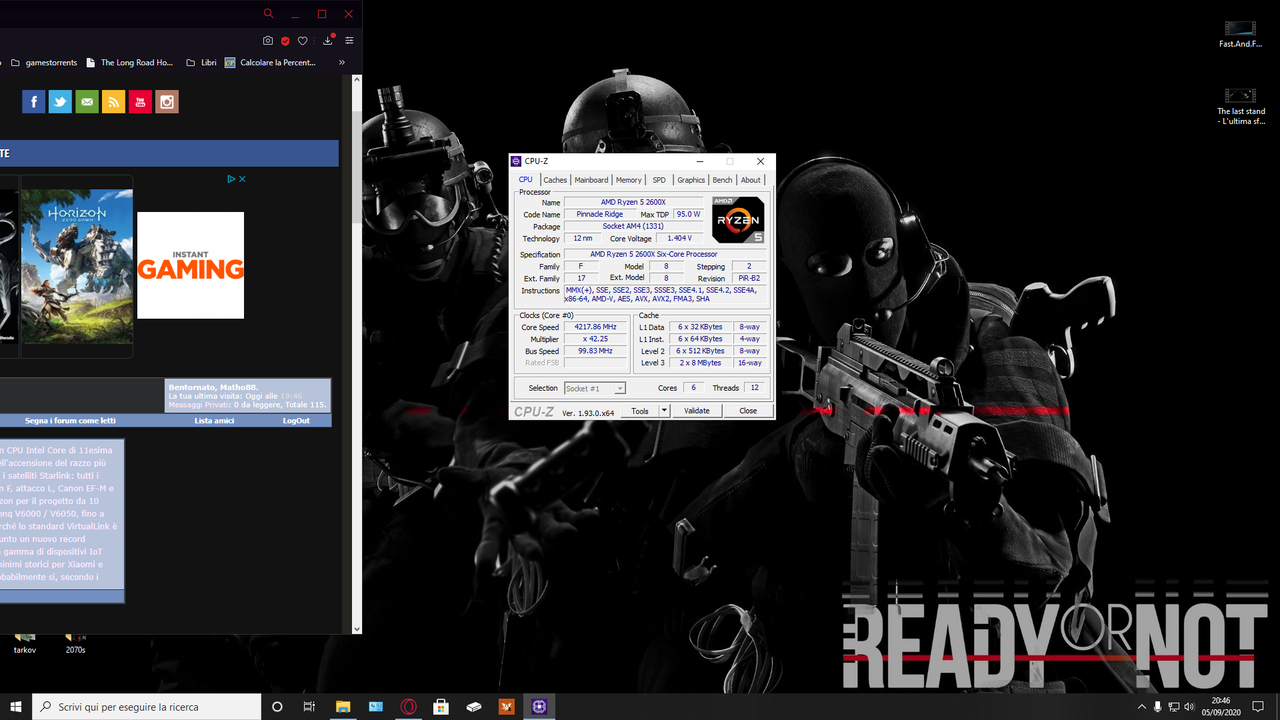Open the Horizon Zero Dawn ad thumbnail
This screenshot has width=1280, height=720.
click(77, 266)
